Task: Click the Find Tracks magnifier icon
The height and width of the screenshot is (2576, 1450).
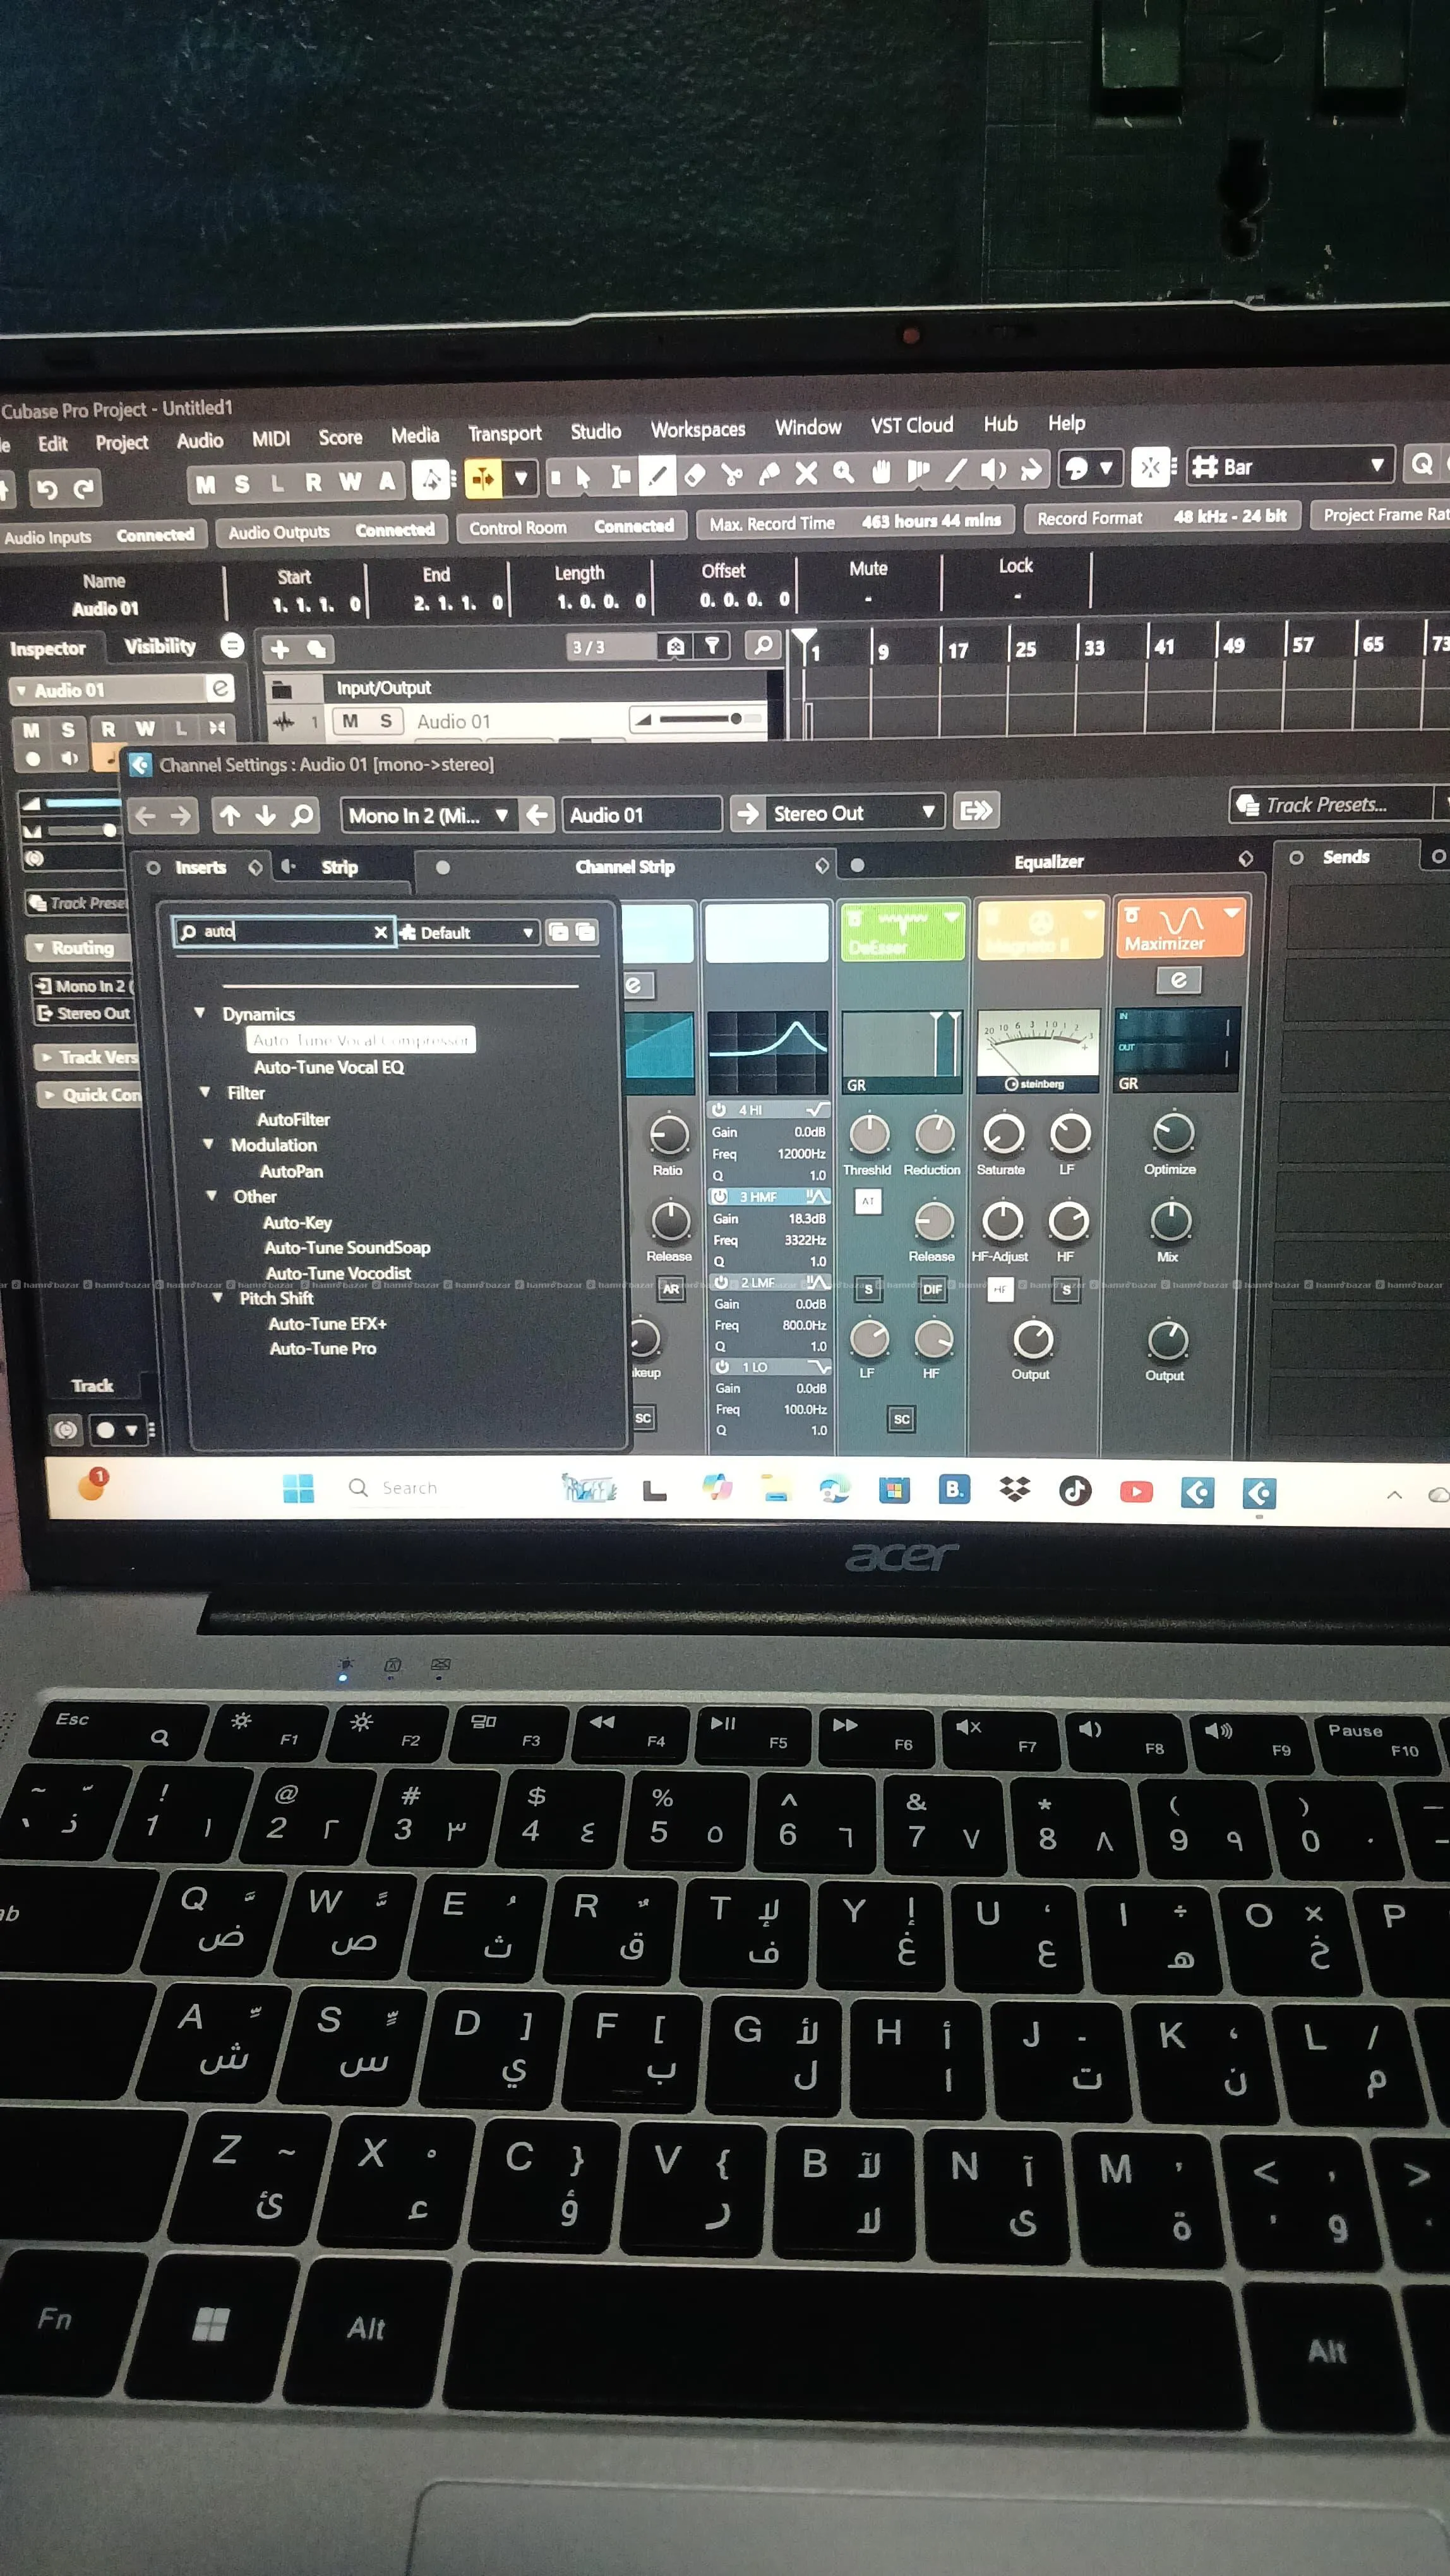Action: click(763, 645)
